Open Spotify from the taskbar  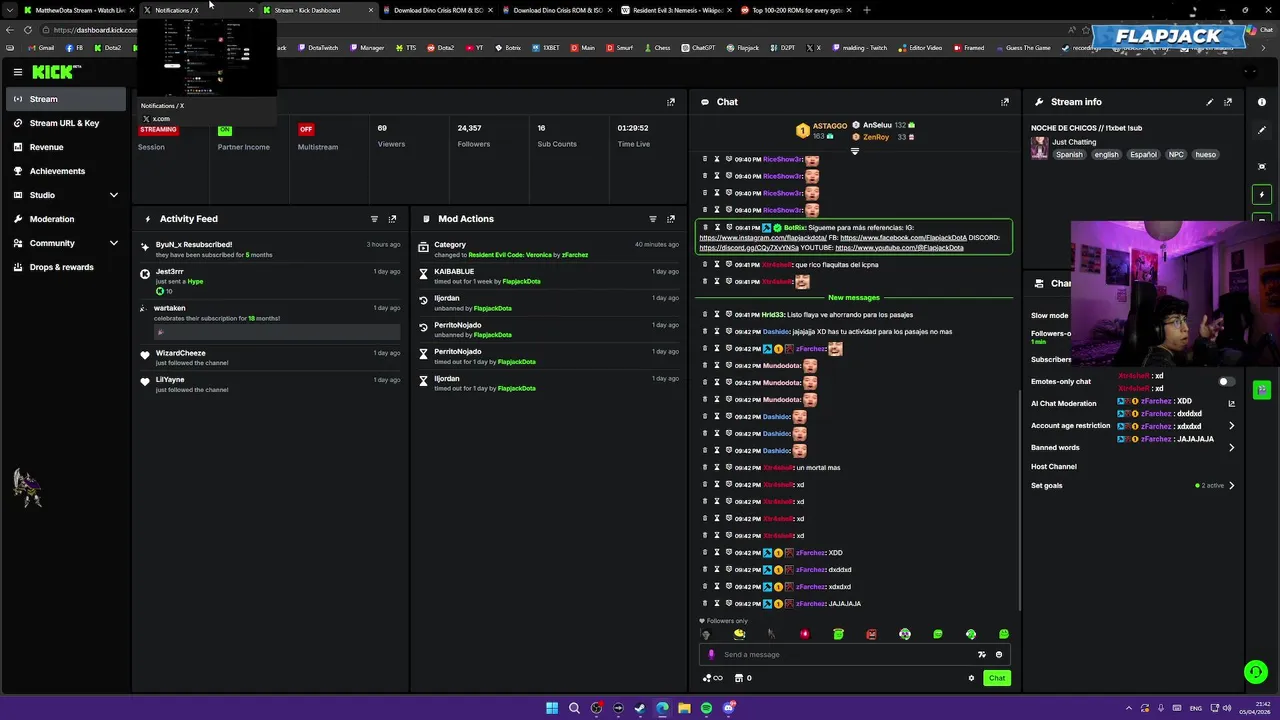(x=706, y=708)
